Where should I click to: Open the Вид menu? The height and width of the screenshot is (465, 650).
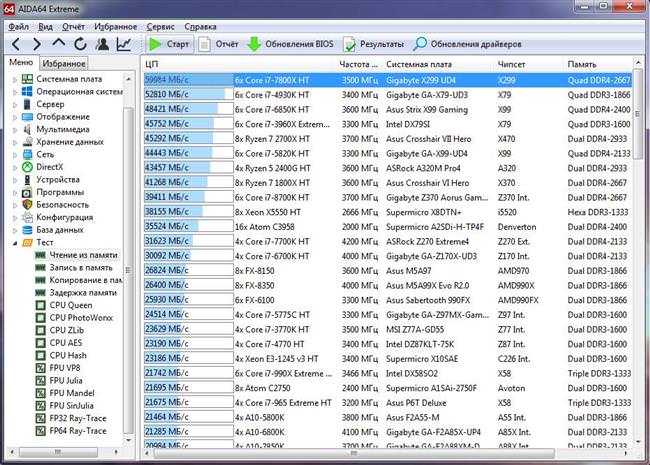coord(46,27)
